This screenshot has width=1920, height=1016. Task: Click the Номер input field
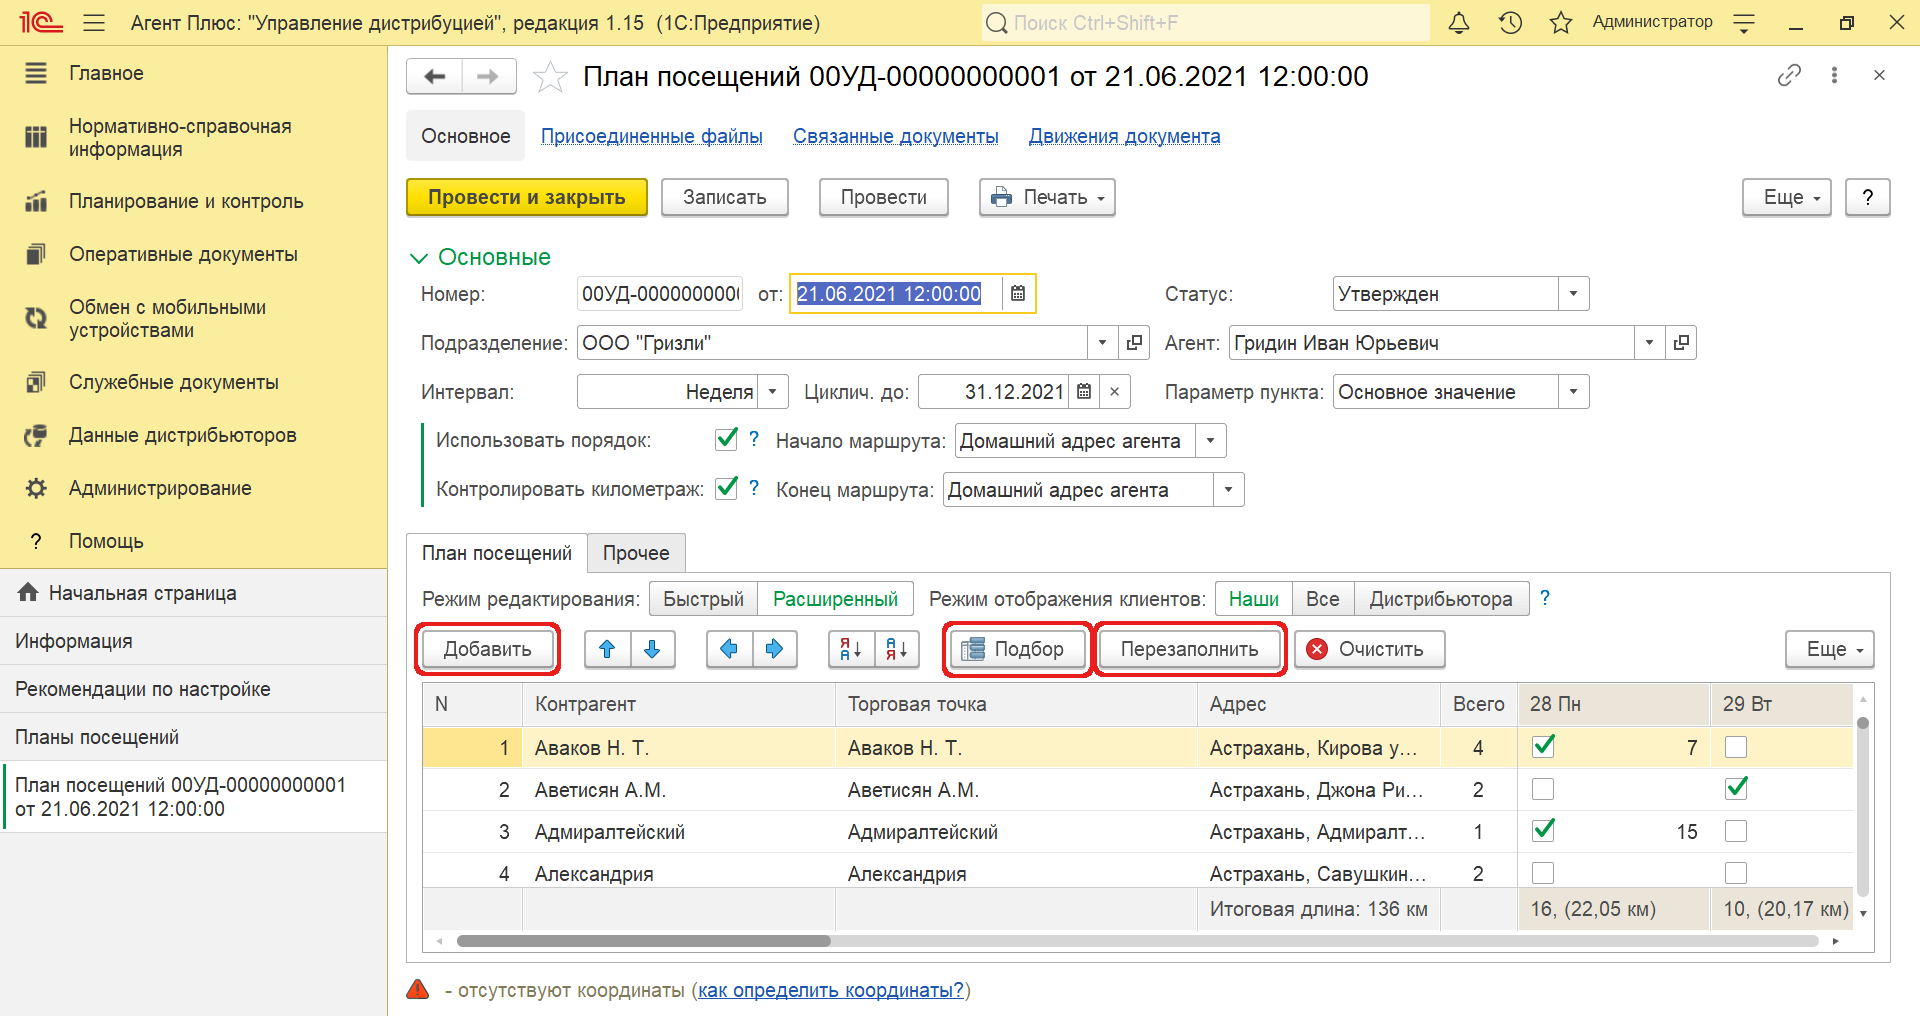click(660, 294)
